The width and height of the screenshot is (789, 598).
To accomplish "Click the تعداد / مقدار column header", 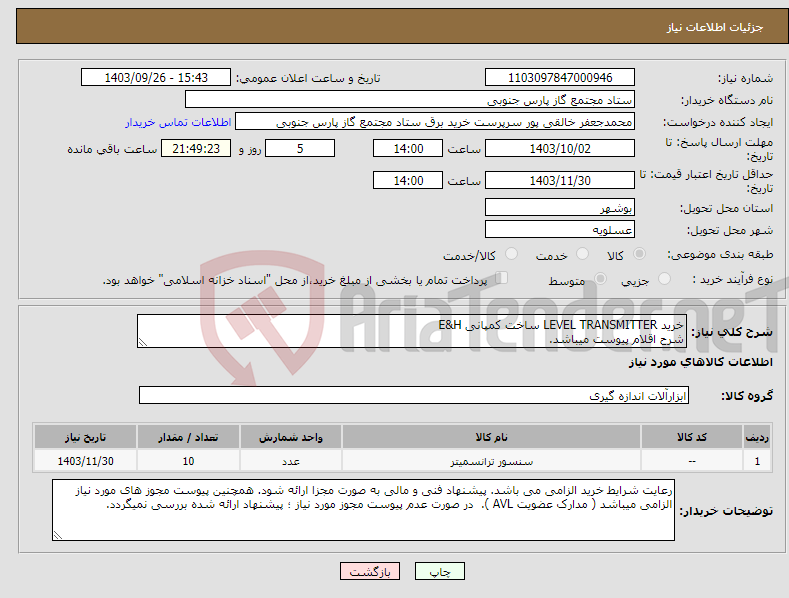I will point(188,437).
